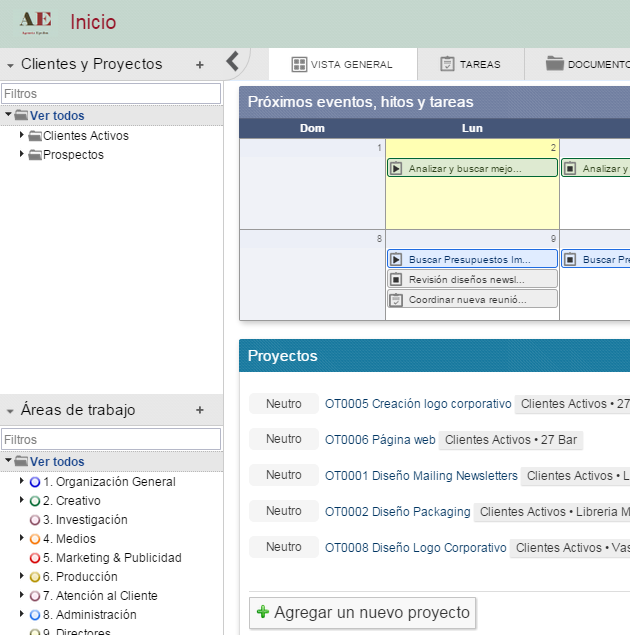Switch to the Tareas tab
The width and height of the screenshot is (630, 635).
click(x=470, y=64)
